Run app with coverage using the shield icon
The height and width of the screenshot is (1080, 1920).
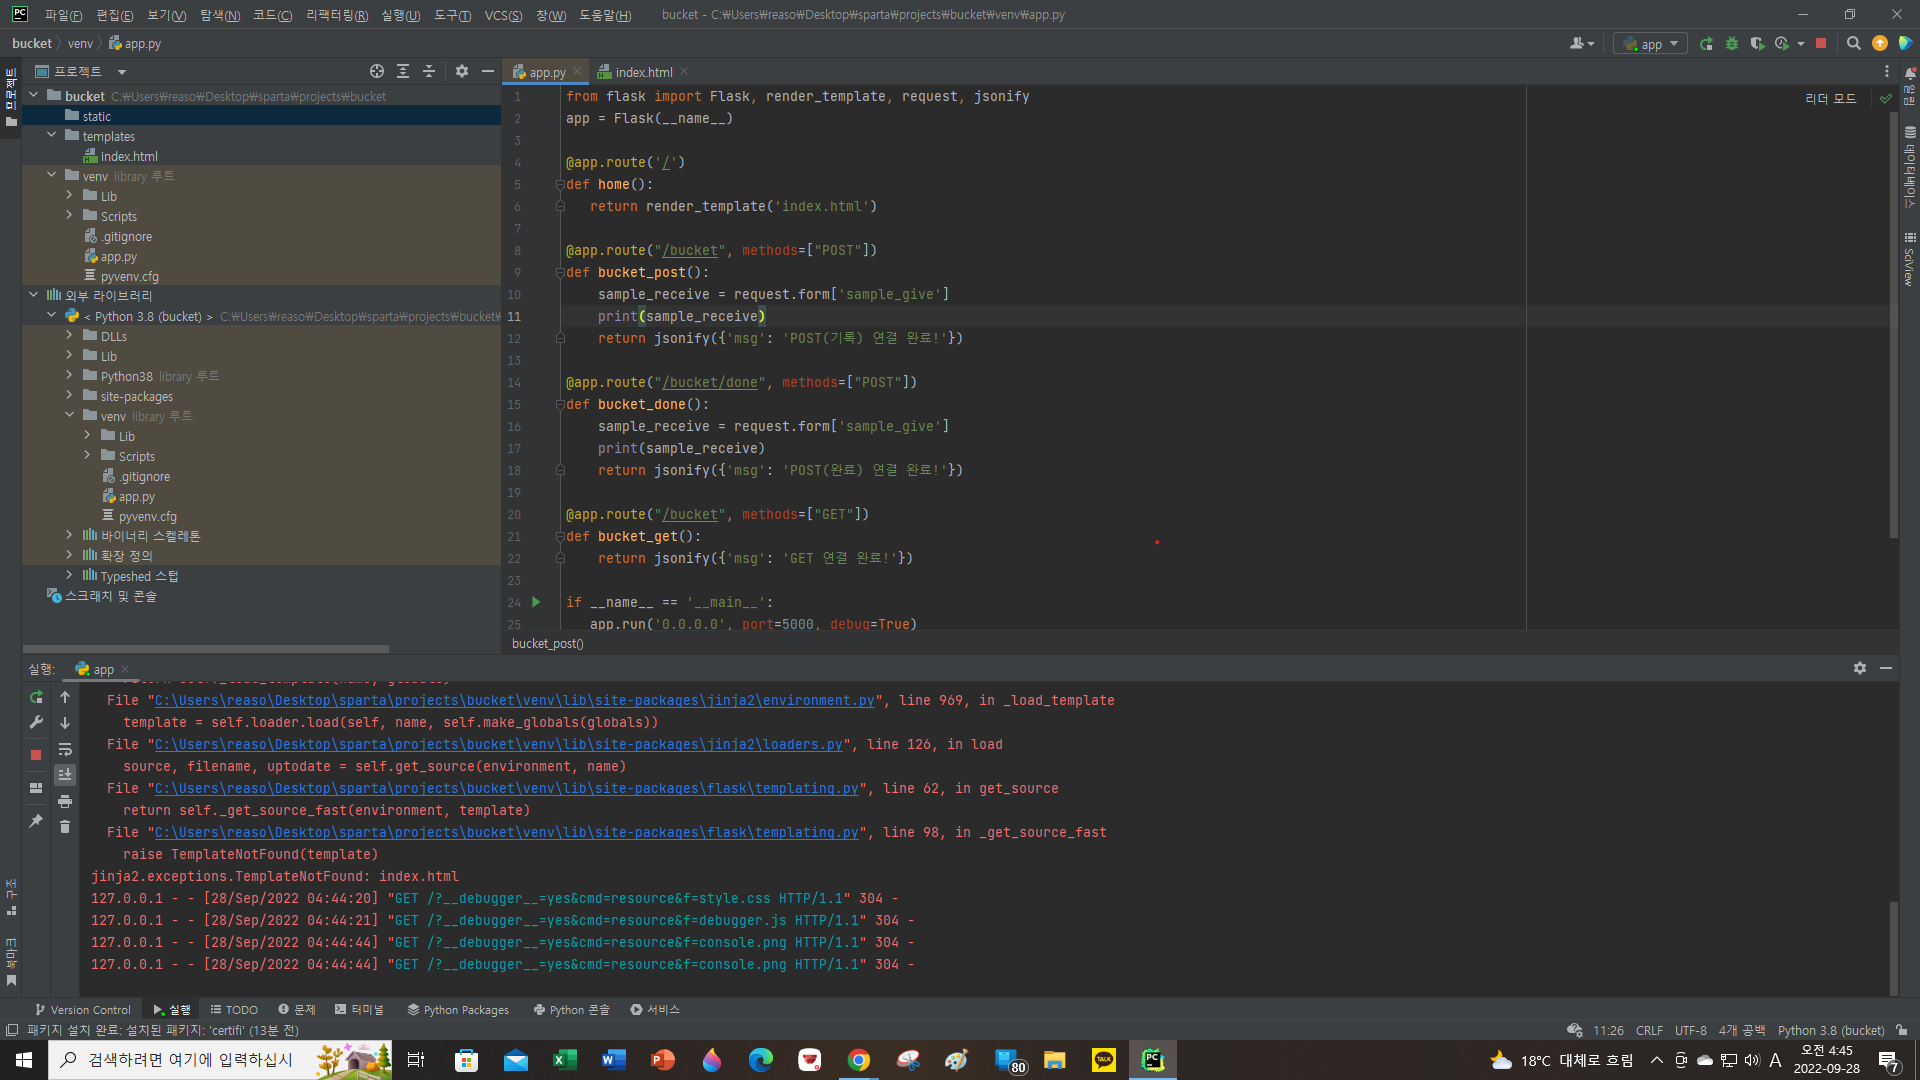click(x=1757, y=44)
